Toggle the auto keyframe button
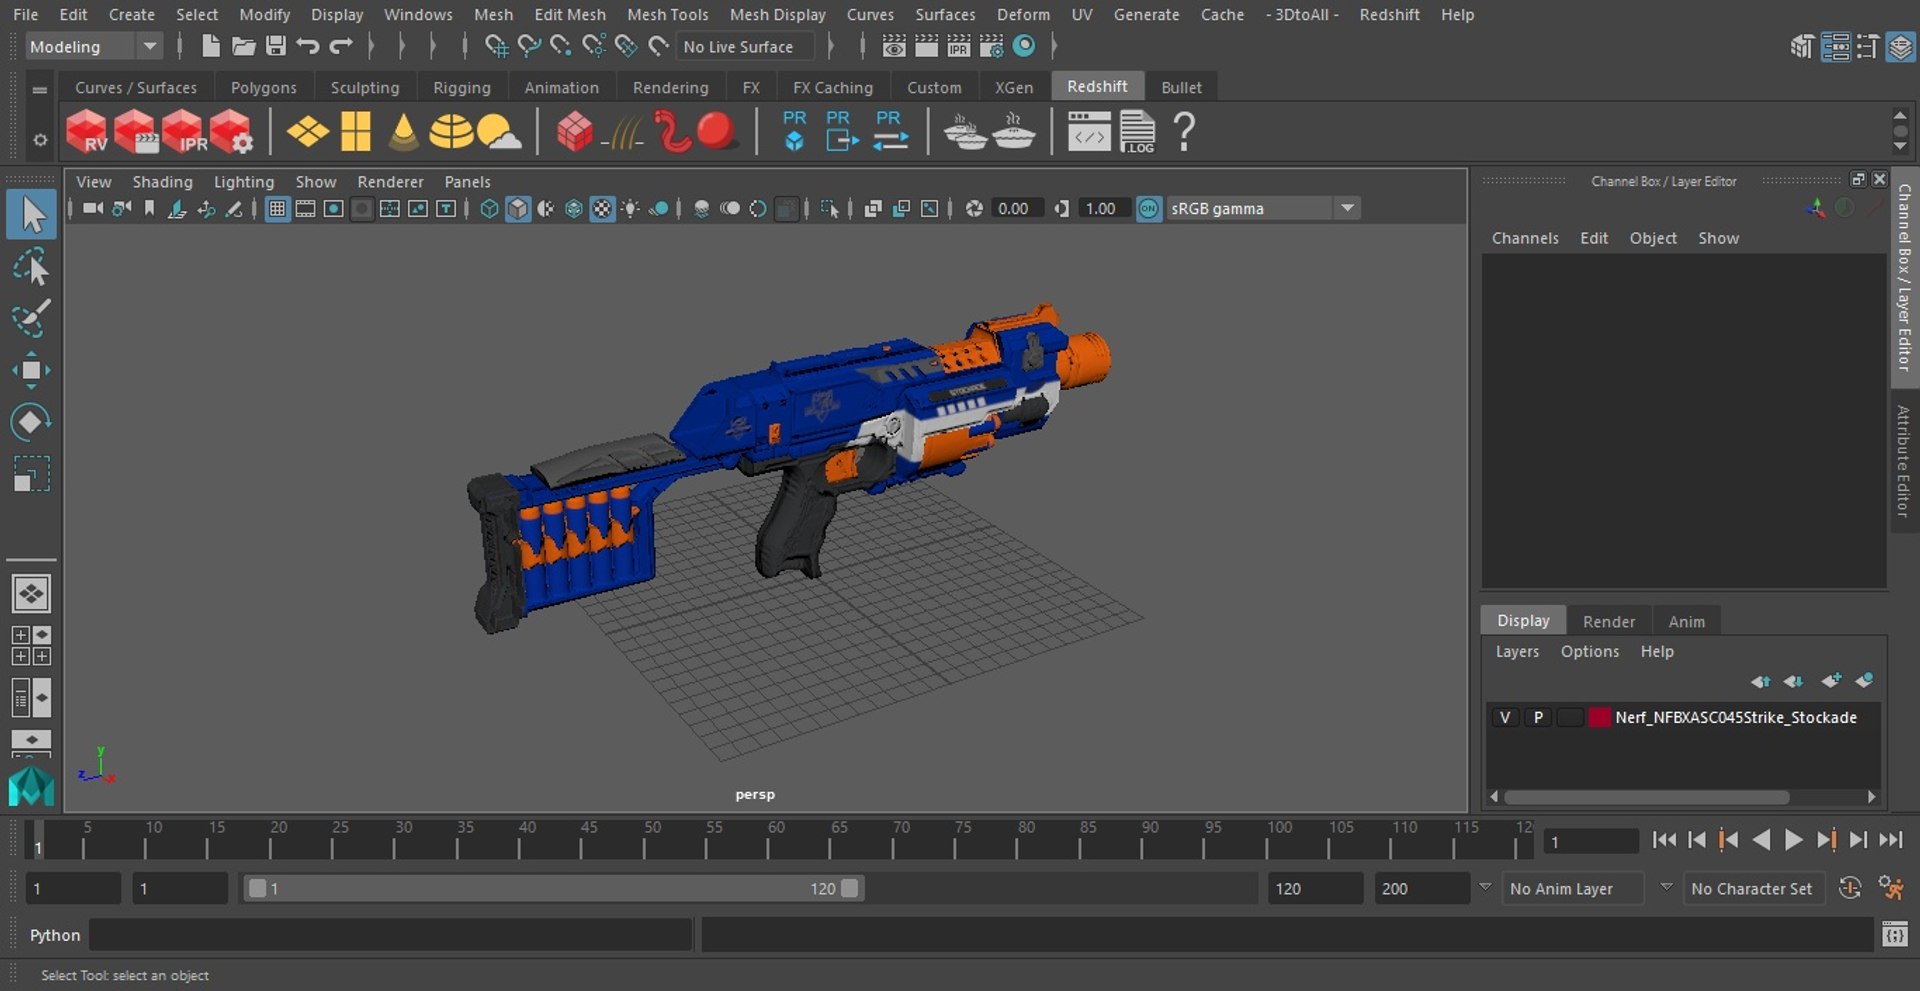Screen dimensions: 1920x991 tap(1850, 888)
